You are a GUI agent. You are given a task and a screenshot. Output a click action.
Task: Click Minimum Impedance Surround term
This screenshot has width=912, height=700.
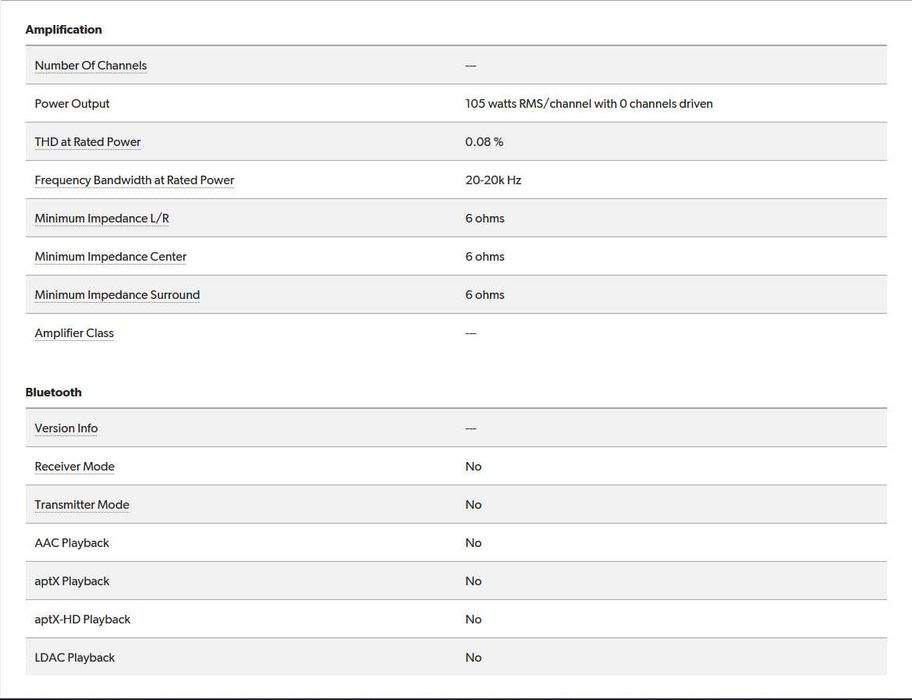[x=117, y=295]
